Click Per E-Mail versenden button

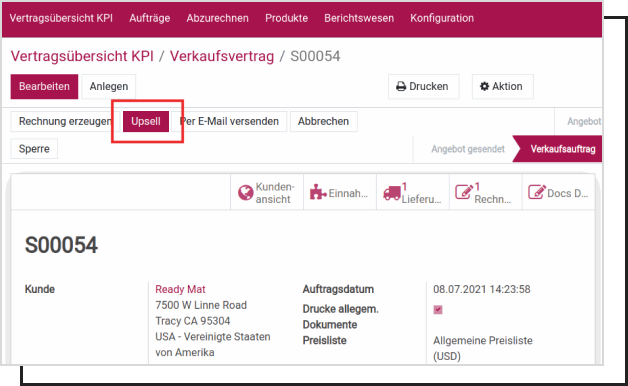pos(229,121)
